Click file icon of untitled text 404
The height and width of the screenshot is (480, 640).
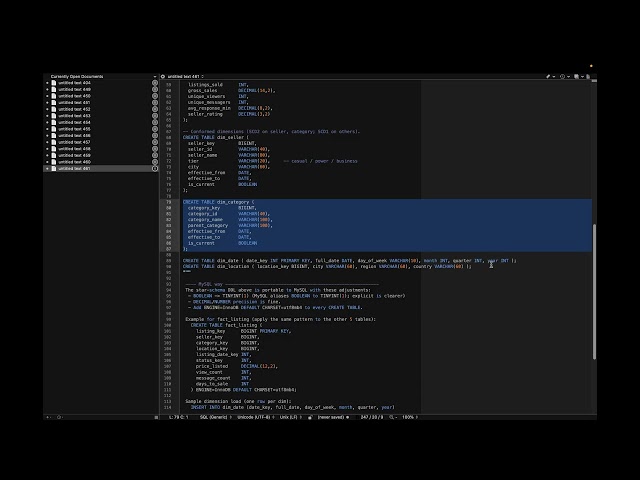tap(53, 83)
